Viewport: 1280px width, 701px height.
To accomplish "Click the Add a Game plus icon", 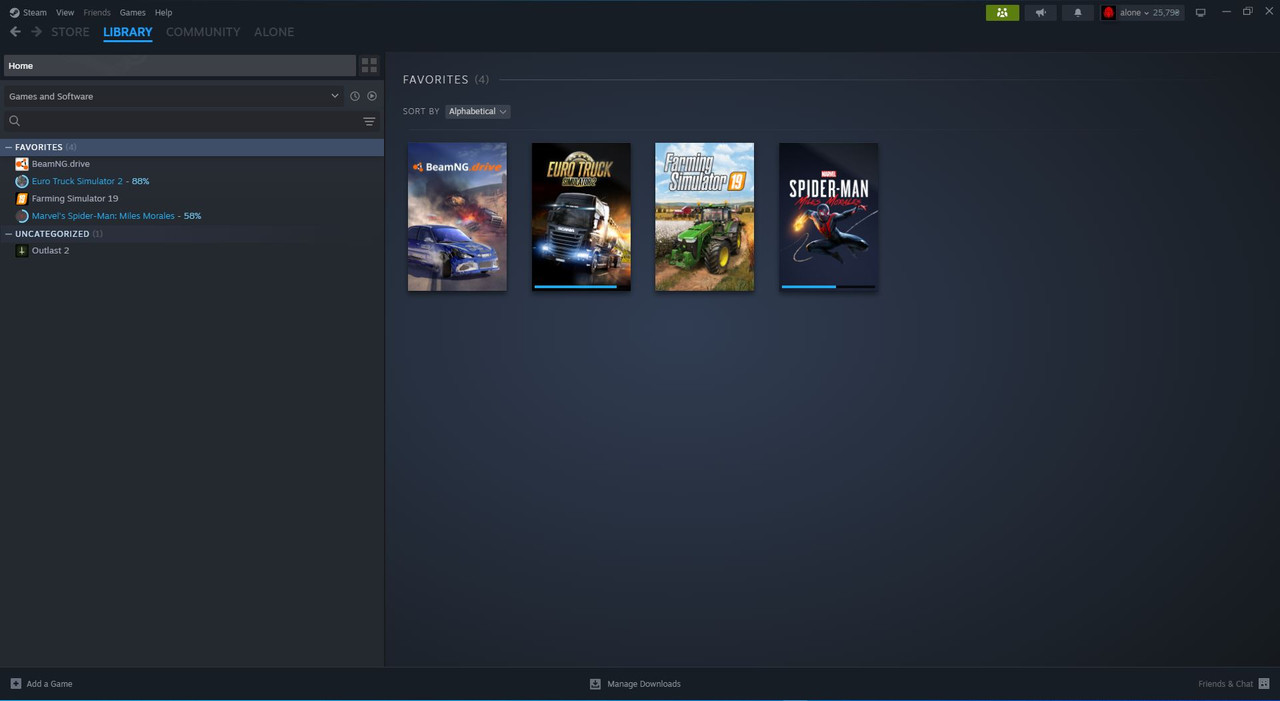I will coord(16,684).
